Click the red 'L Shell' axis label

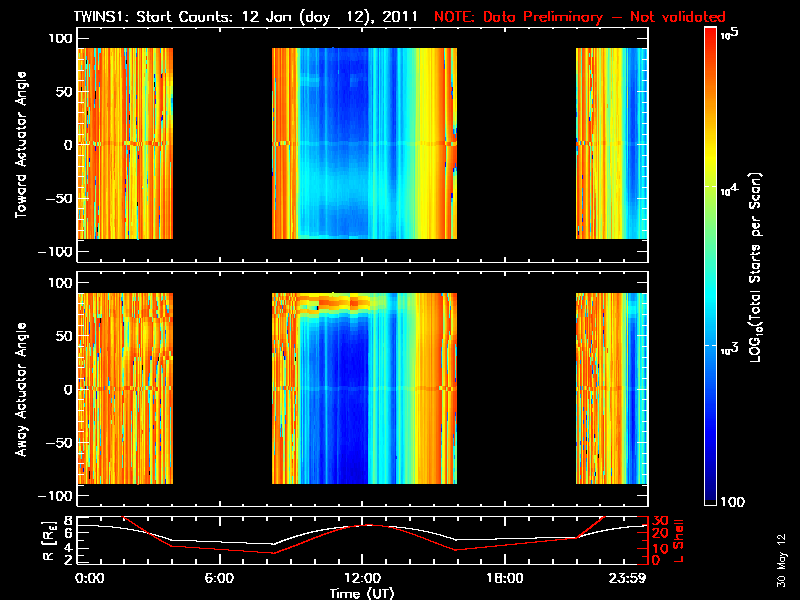pos(678,540)
